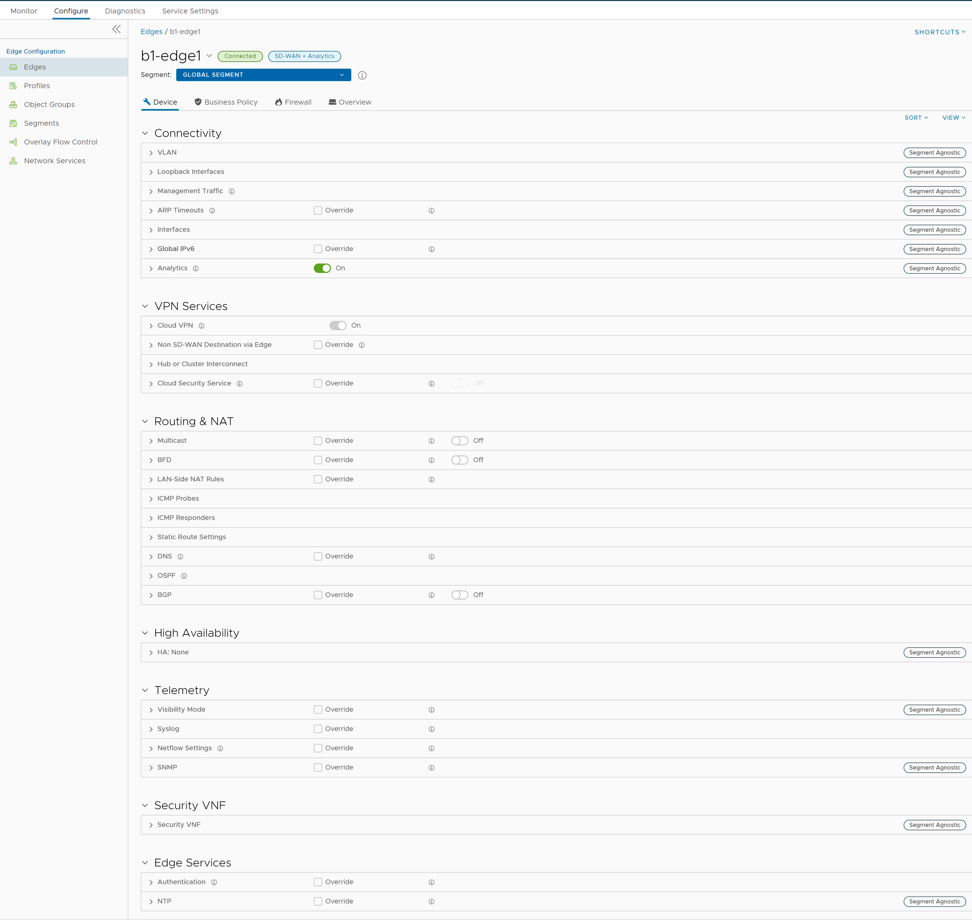Collapse the left sidebar with double-chevron icon
The image size is (972, 920).
coord(116,30)
